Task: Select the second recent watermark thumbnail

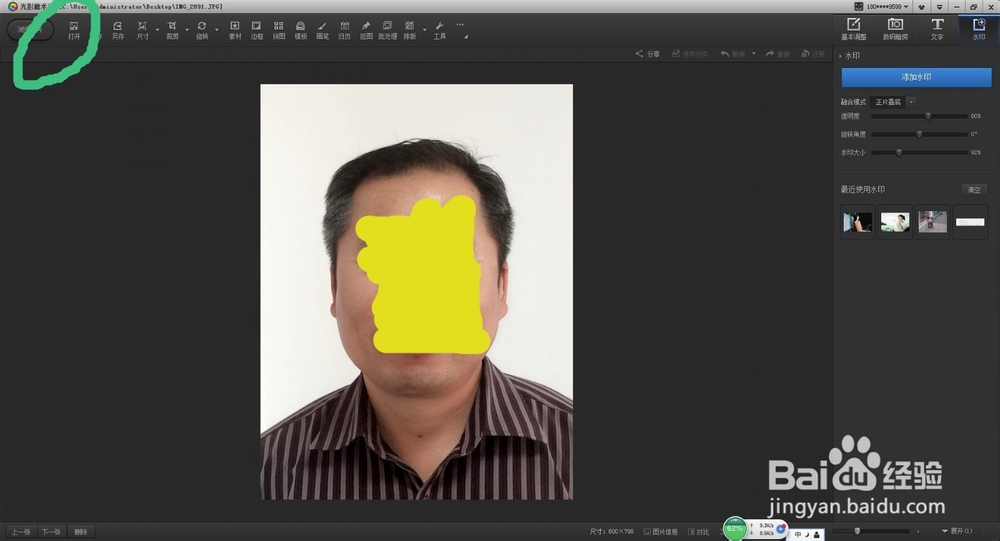Action: (895, 222)
